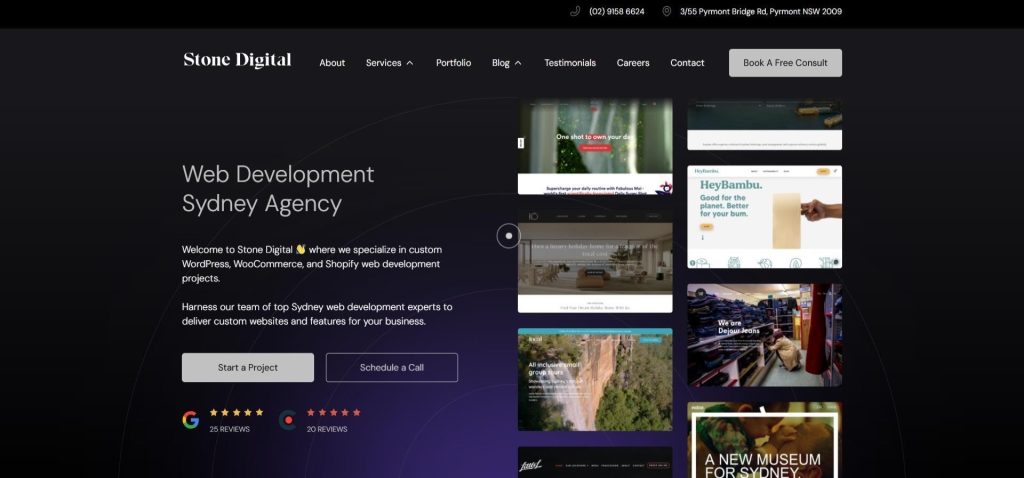Click the circular cursor indicator icon

point(509,236)
